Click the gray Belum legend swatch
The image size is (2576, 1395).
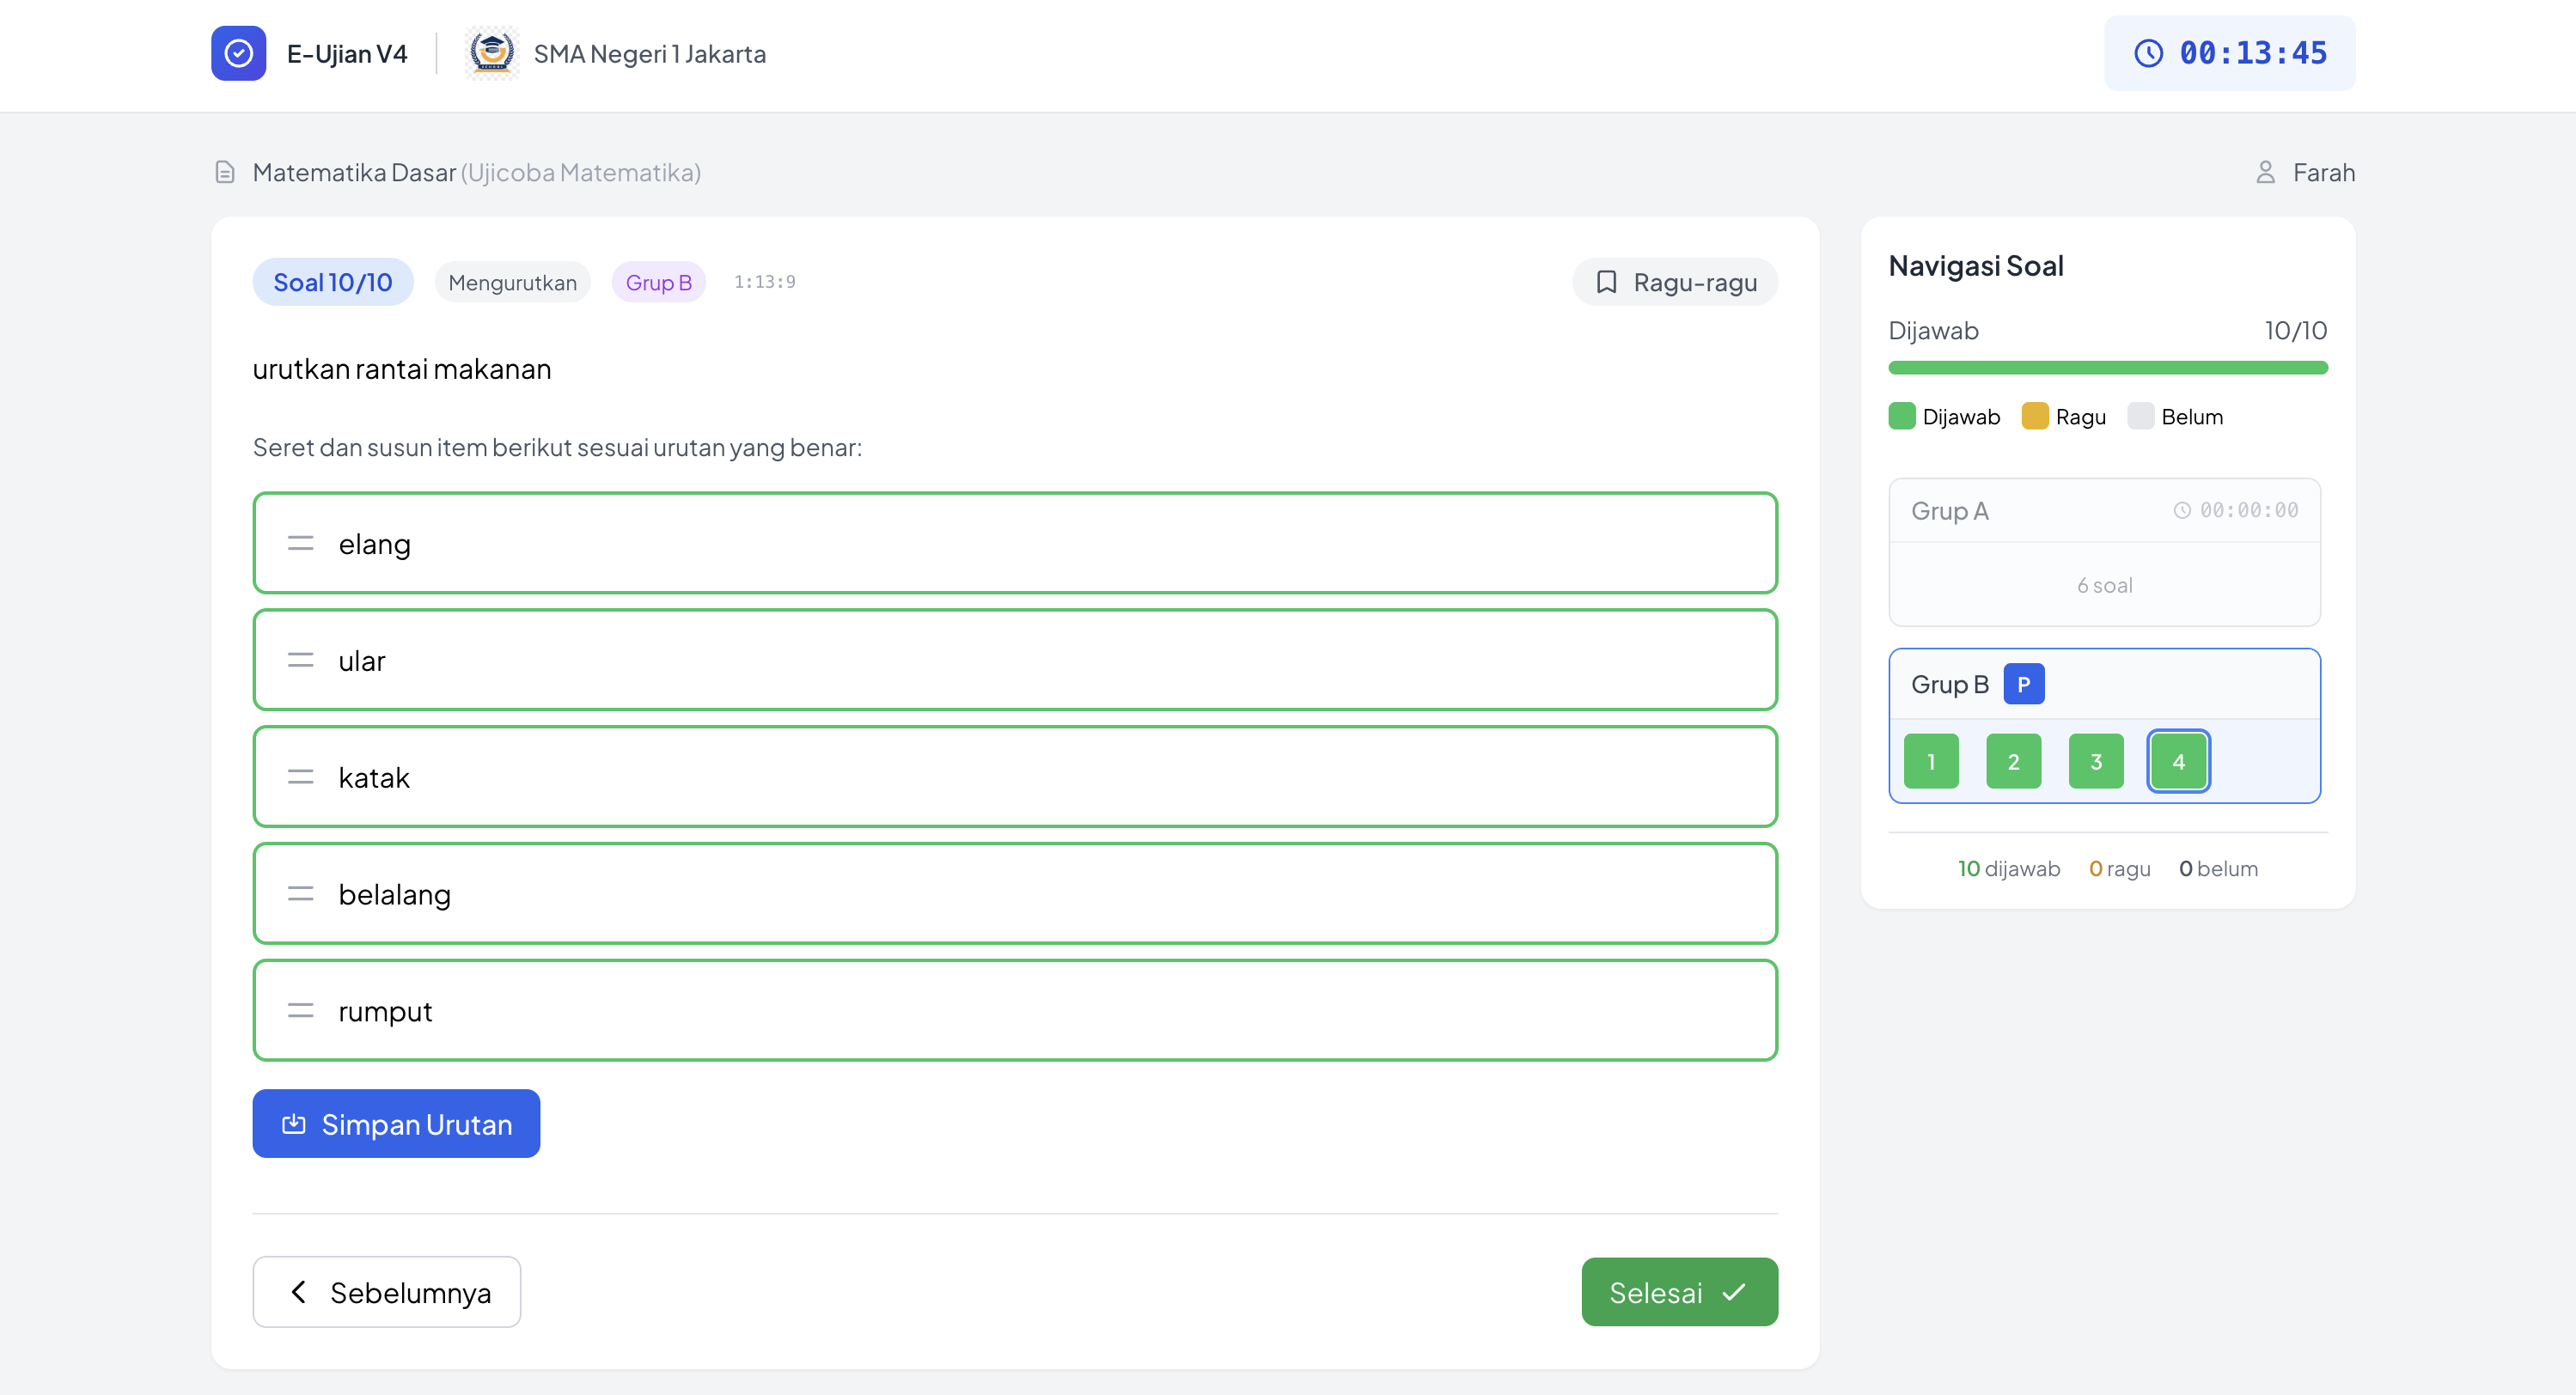(x=2140, y=416)
